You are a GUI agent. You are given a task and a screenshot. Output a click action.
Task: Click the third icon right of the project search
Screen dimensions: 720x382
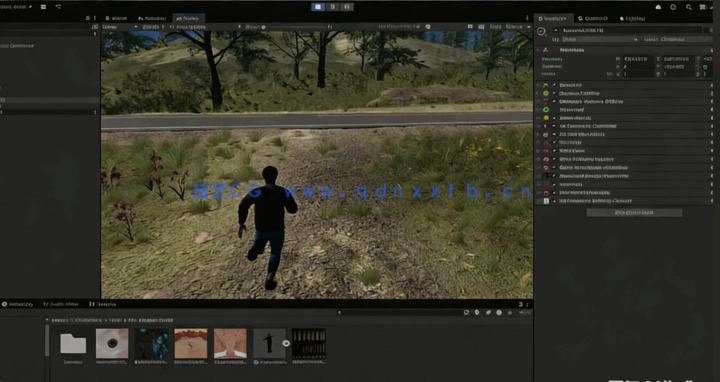[x=488, y=313]
